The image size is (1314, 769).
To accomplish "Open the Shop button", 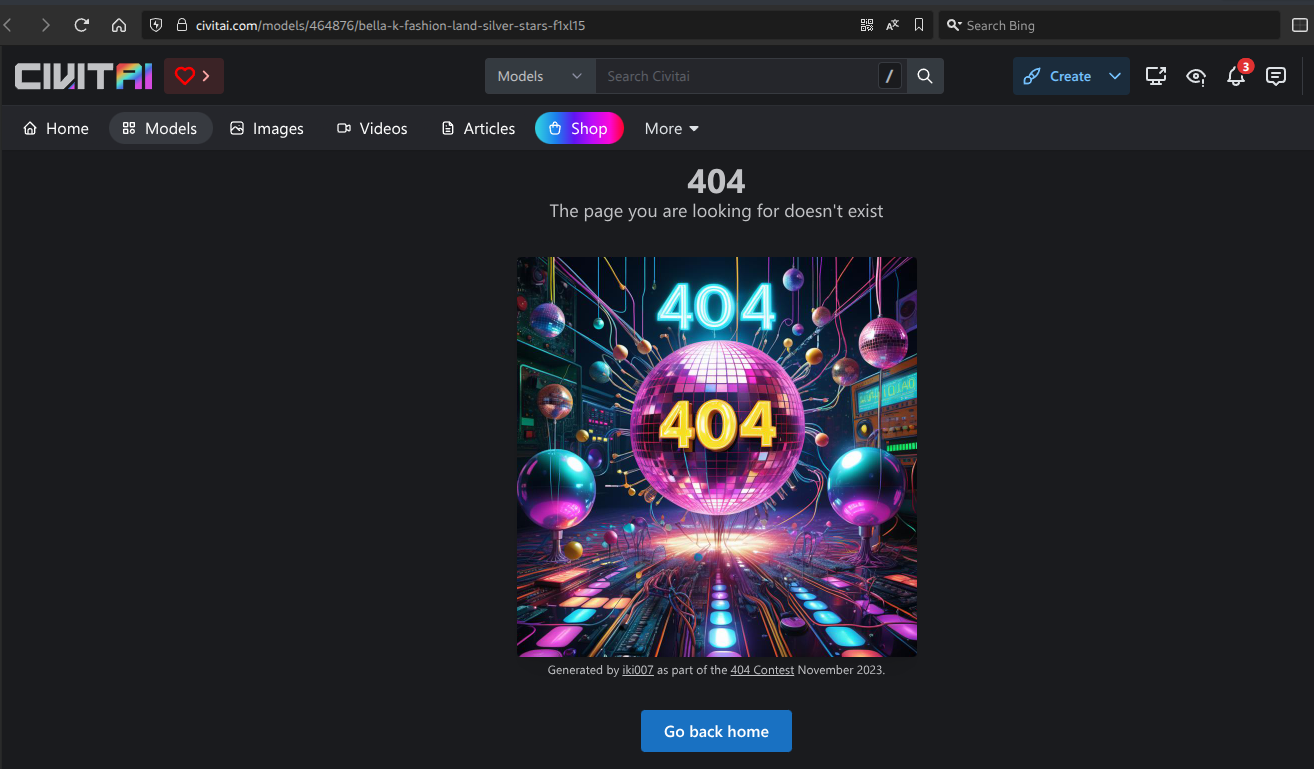I will [579, 128].
